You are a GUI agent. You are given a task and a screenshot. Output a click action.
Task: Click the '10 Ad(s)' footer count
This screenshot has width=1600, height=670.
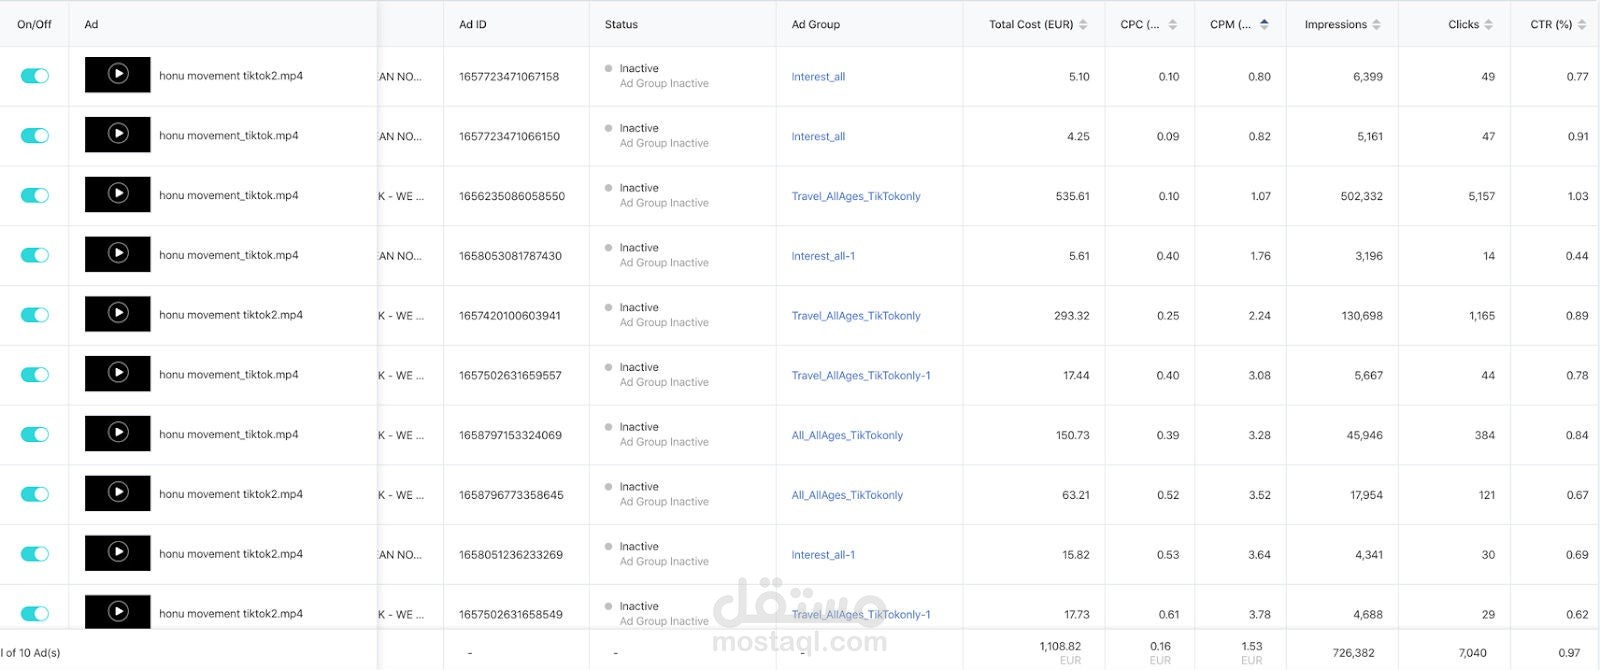coord(40,653)
